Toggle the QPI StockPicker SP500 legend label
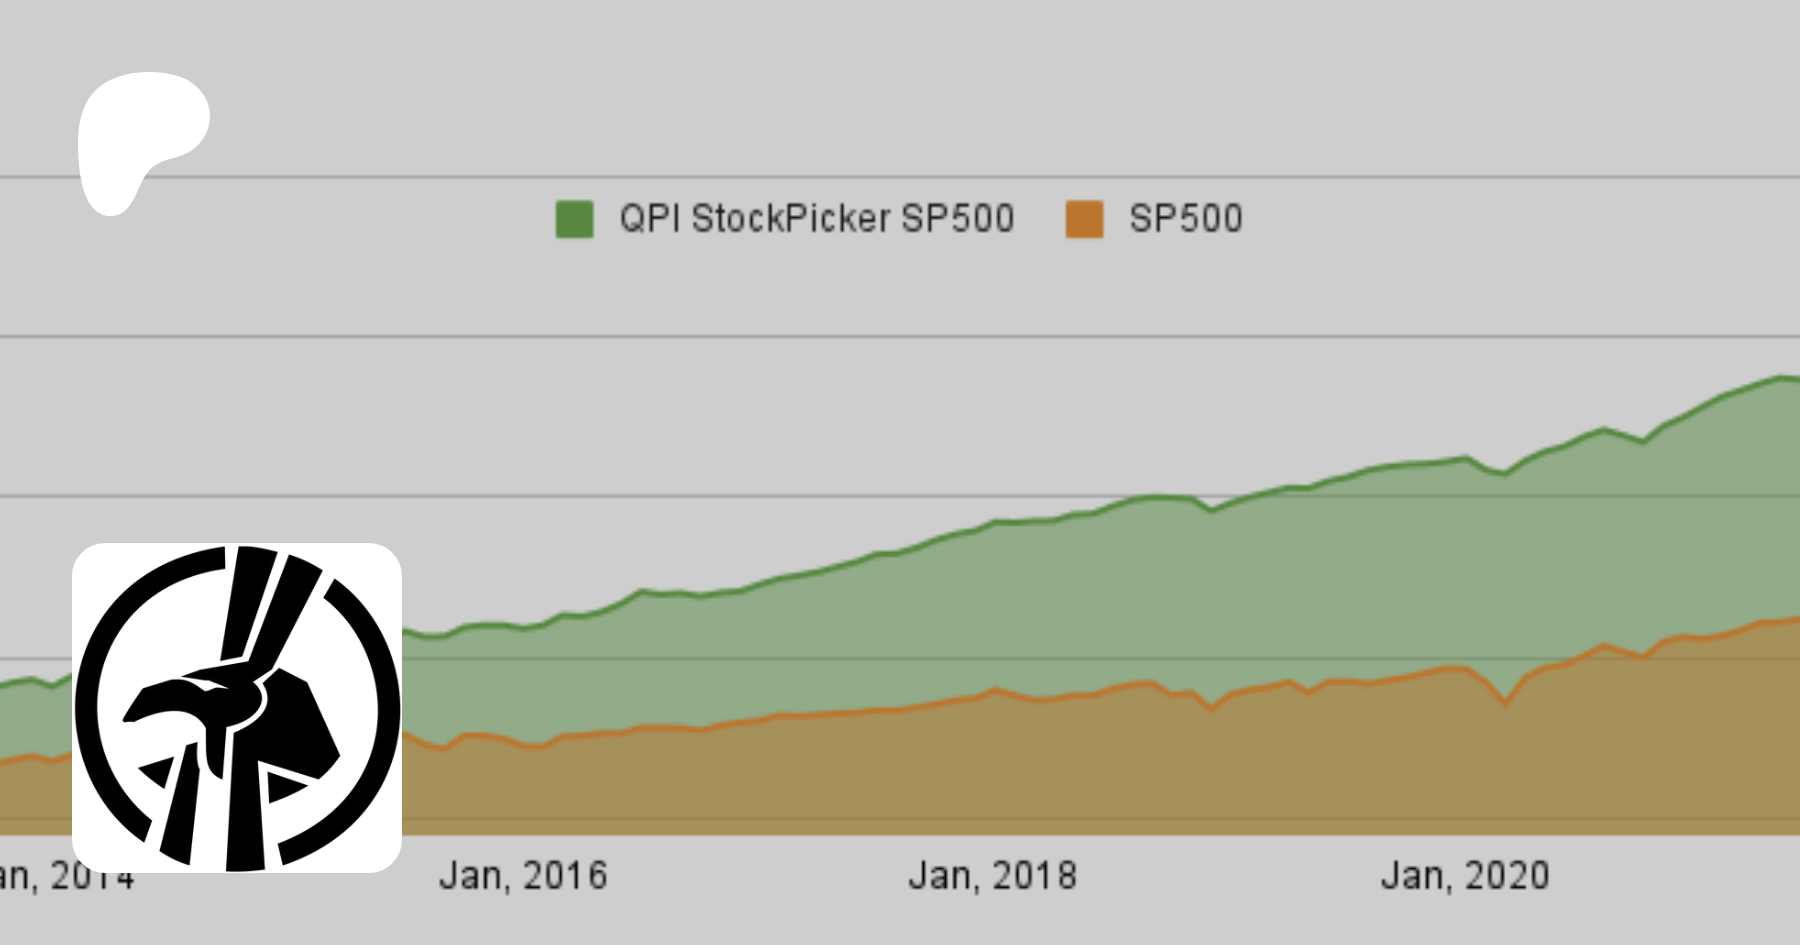 point(816,219)
